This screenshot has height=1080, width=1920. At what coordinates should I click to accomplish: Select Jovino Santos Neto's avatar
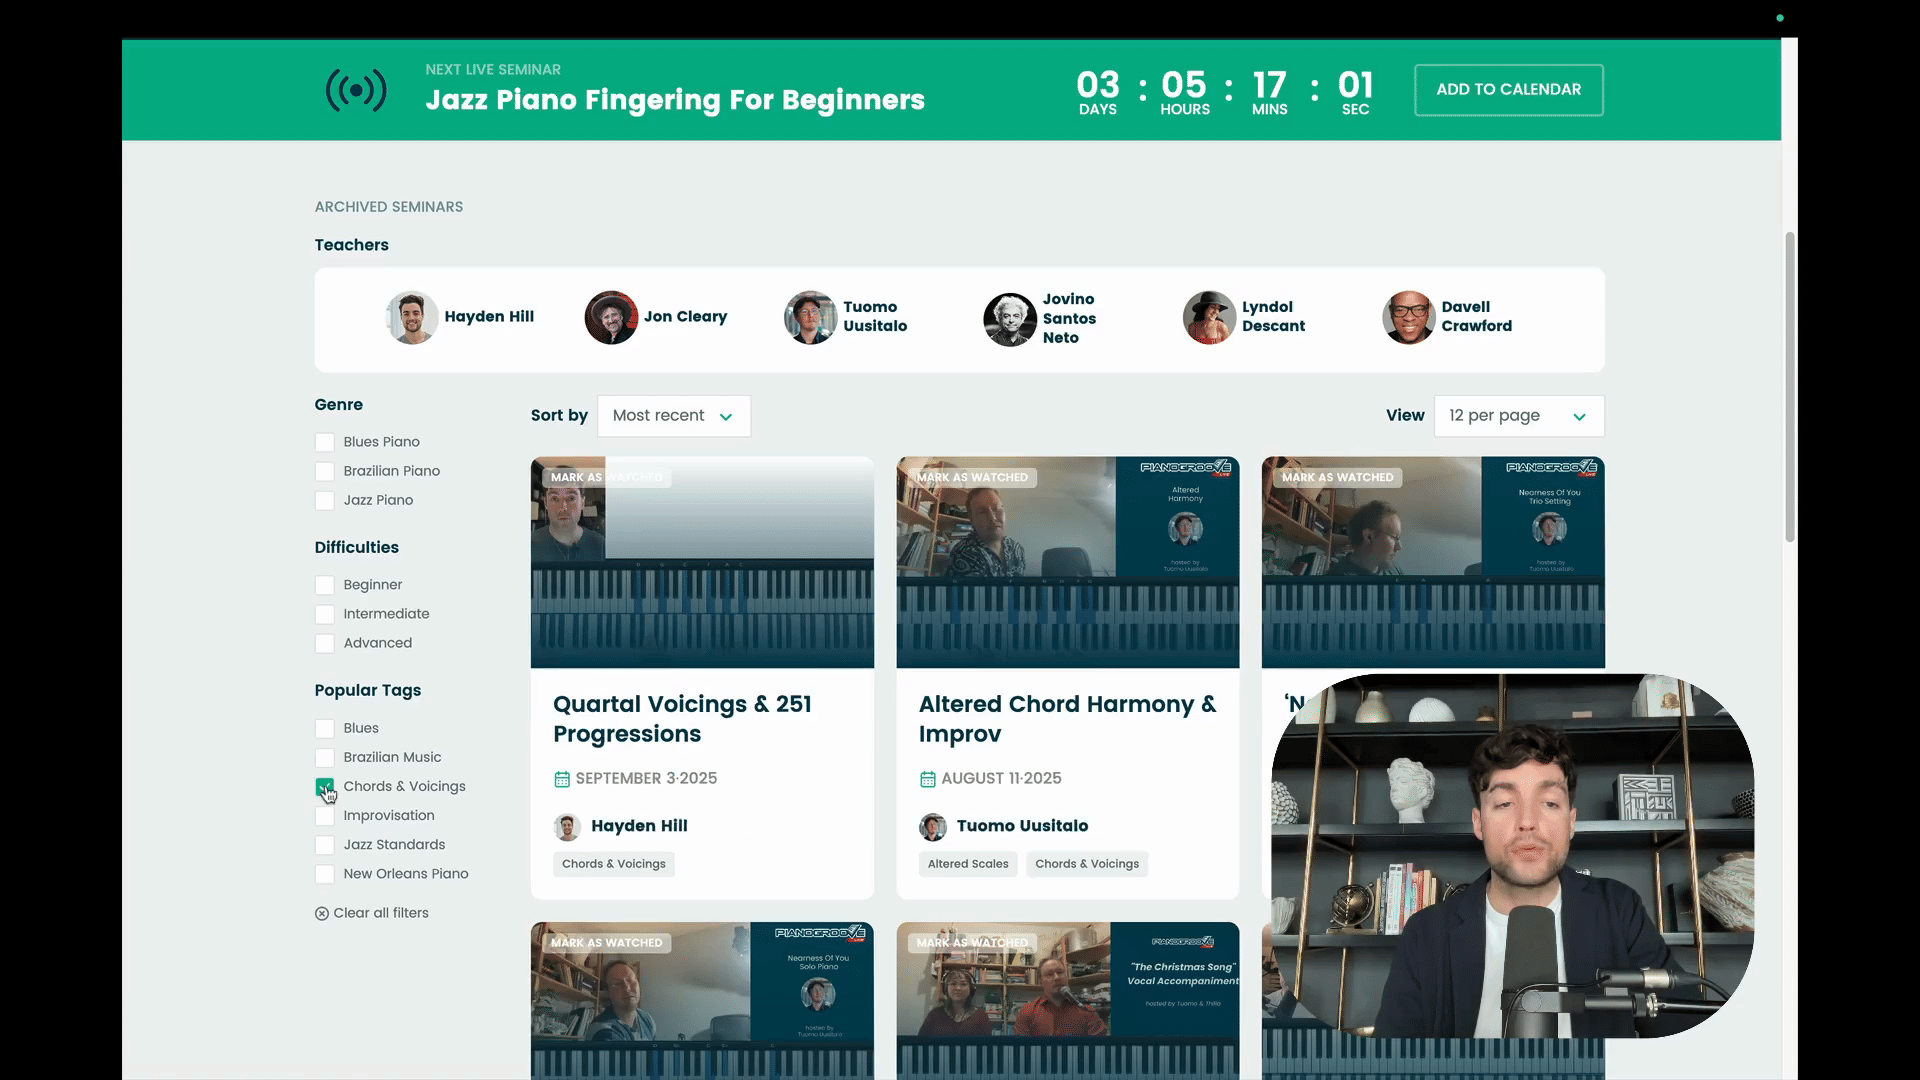1009,319
